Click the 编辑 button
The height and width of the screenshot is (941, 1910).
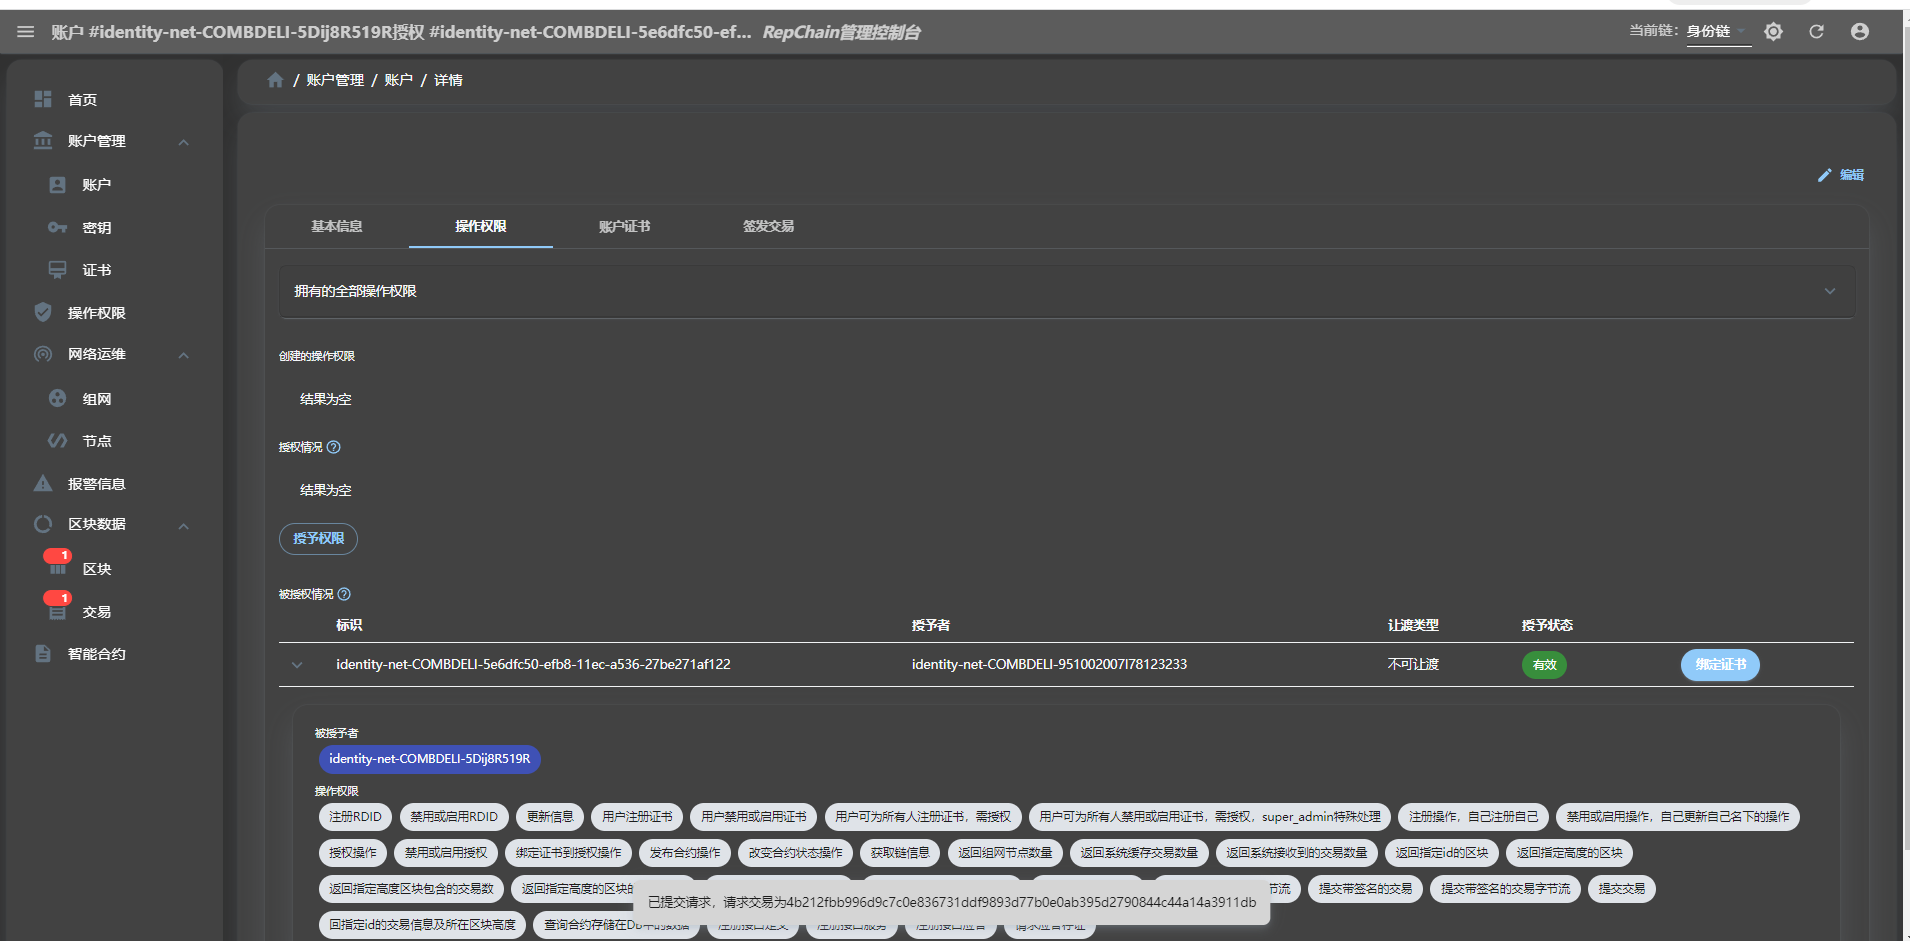tap(1841, 175)
